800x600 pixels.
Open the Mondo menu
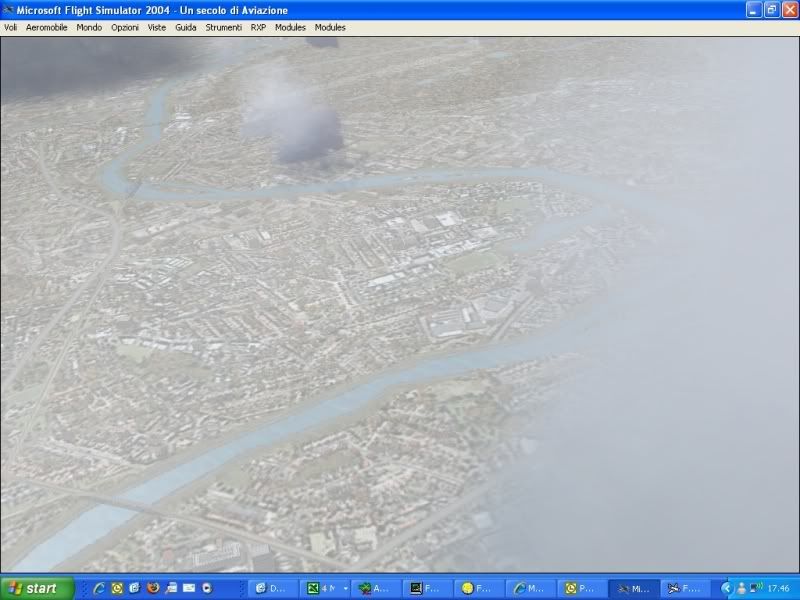click(x=89, y=28)
